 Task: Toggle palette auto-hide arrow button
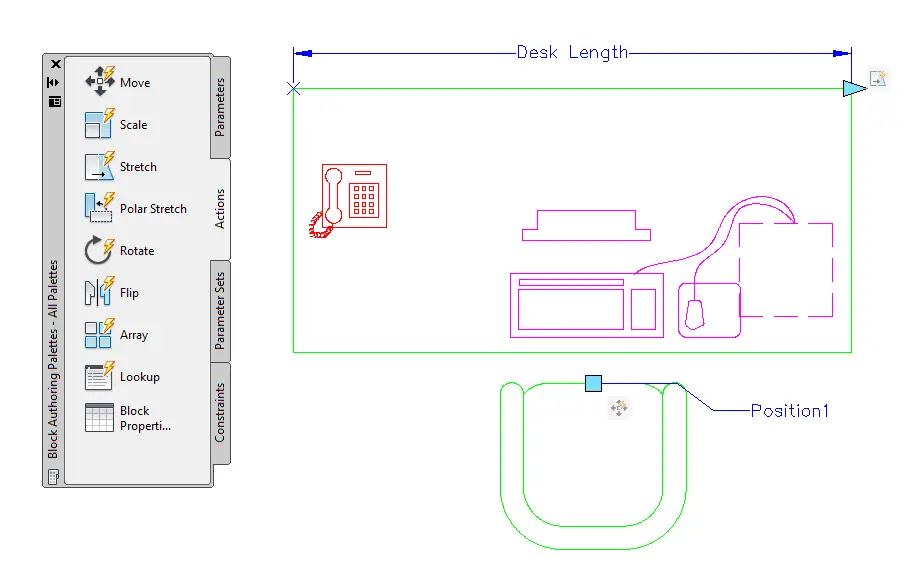coord(54,83)
